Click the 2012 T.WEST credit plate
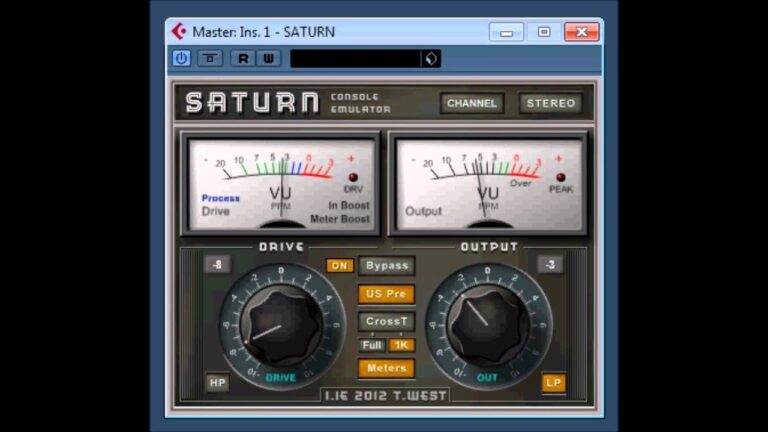This screenshot has height=432, width=768. (x=385, y=395)
